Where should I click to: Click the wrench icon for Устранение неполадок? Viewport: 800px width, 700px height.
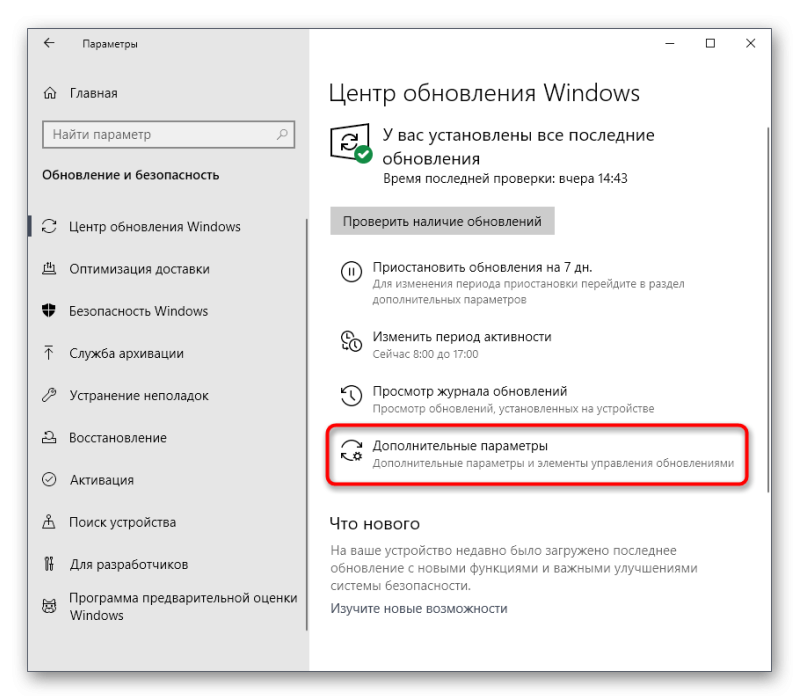click(x=49, y=395)
